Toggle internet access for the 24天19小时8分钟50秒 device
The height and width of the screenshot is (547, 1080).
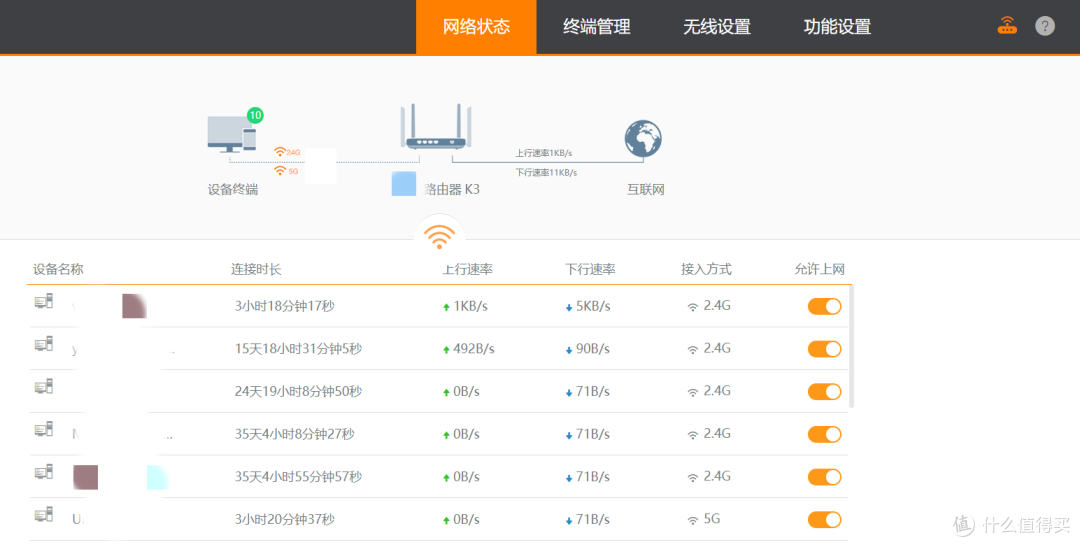pos(824,392)
